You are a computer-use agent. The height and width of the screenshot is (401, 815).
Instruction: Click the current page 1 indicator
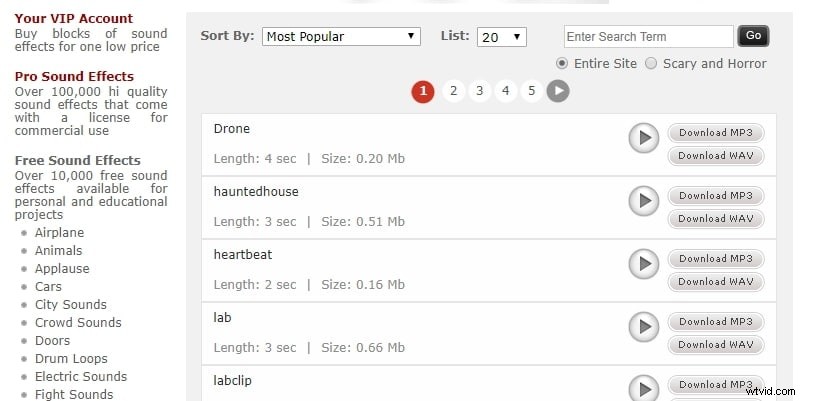(x=423, y=92)
